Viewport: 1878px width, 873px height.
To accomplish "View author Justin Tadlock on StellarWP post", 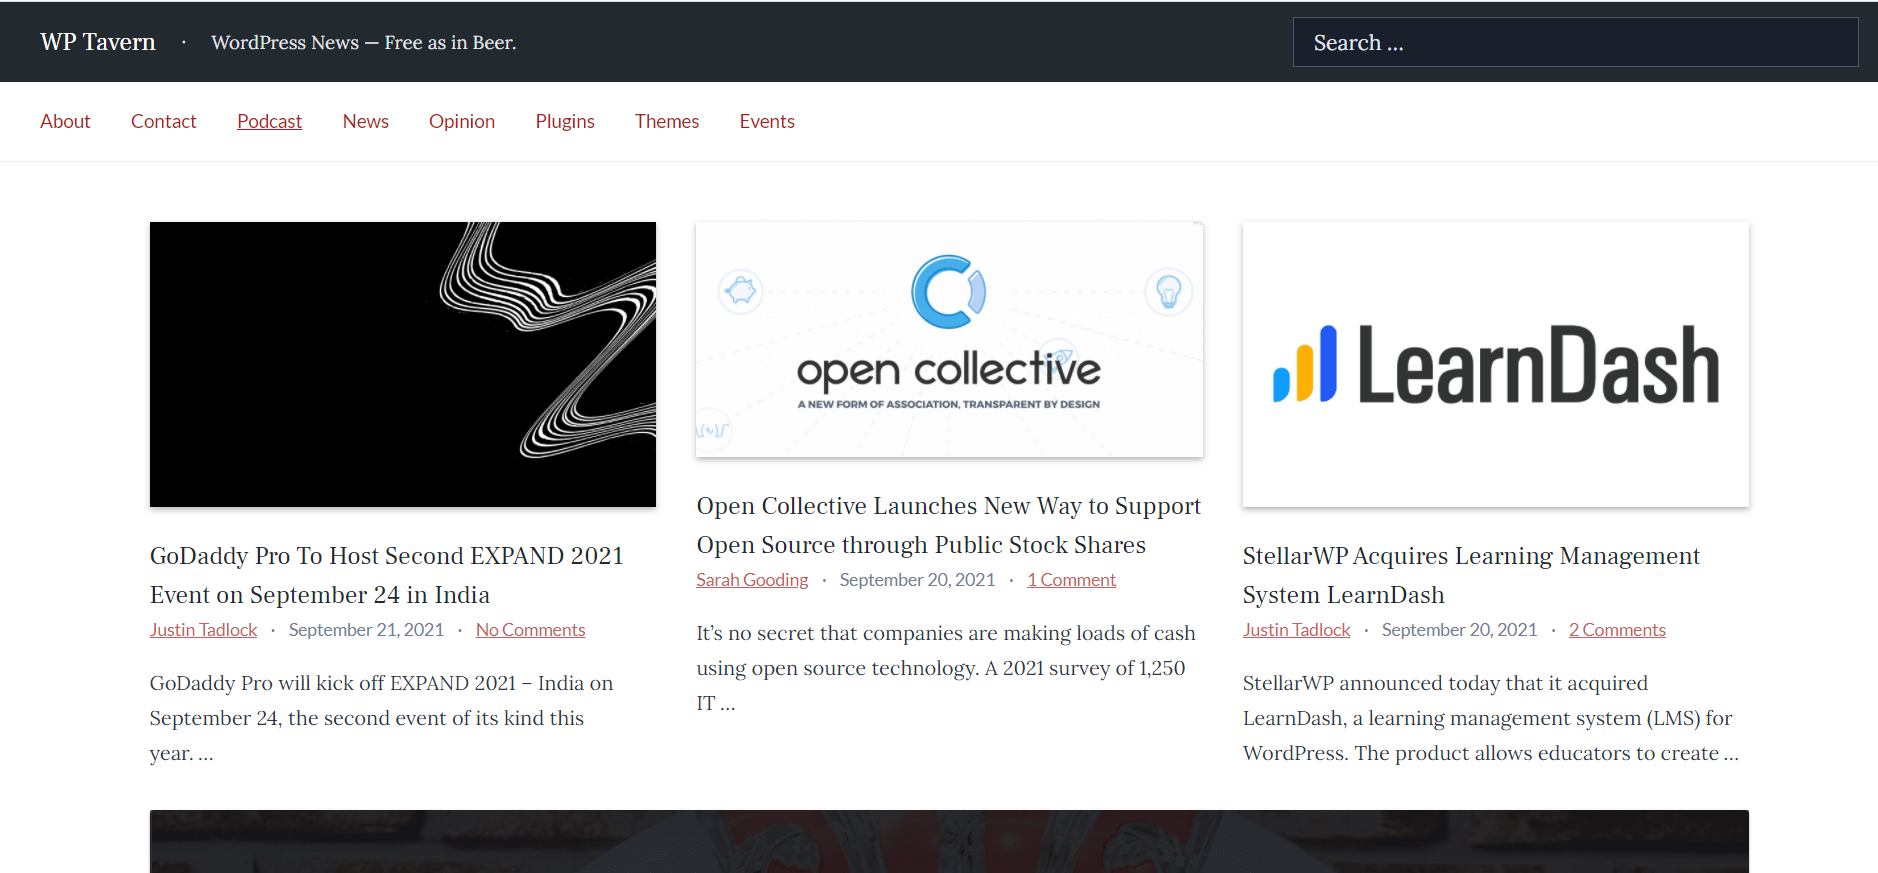I will point(1296,630).
